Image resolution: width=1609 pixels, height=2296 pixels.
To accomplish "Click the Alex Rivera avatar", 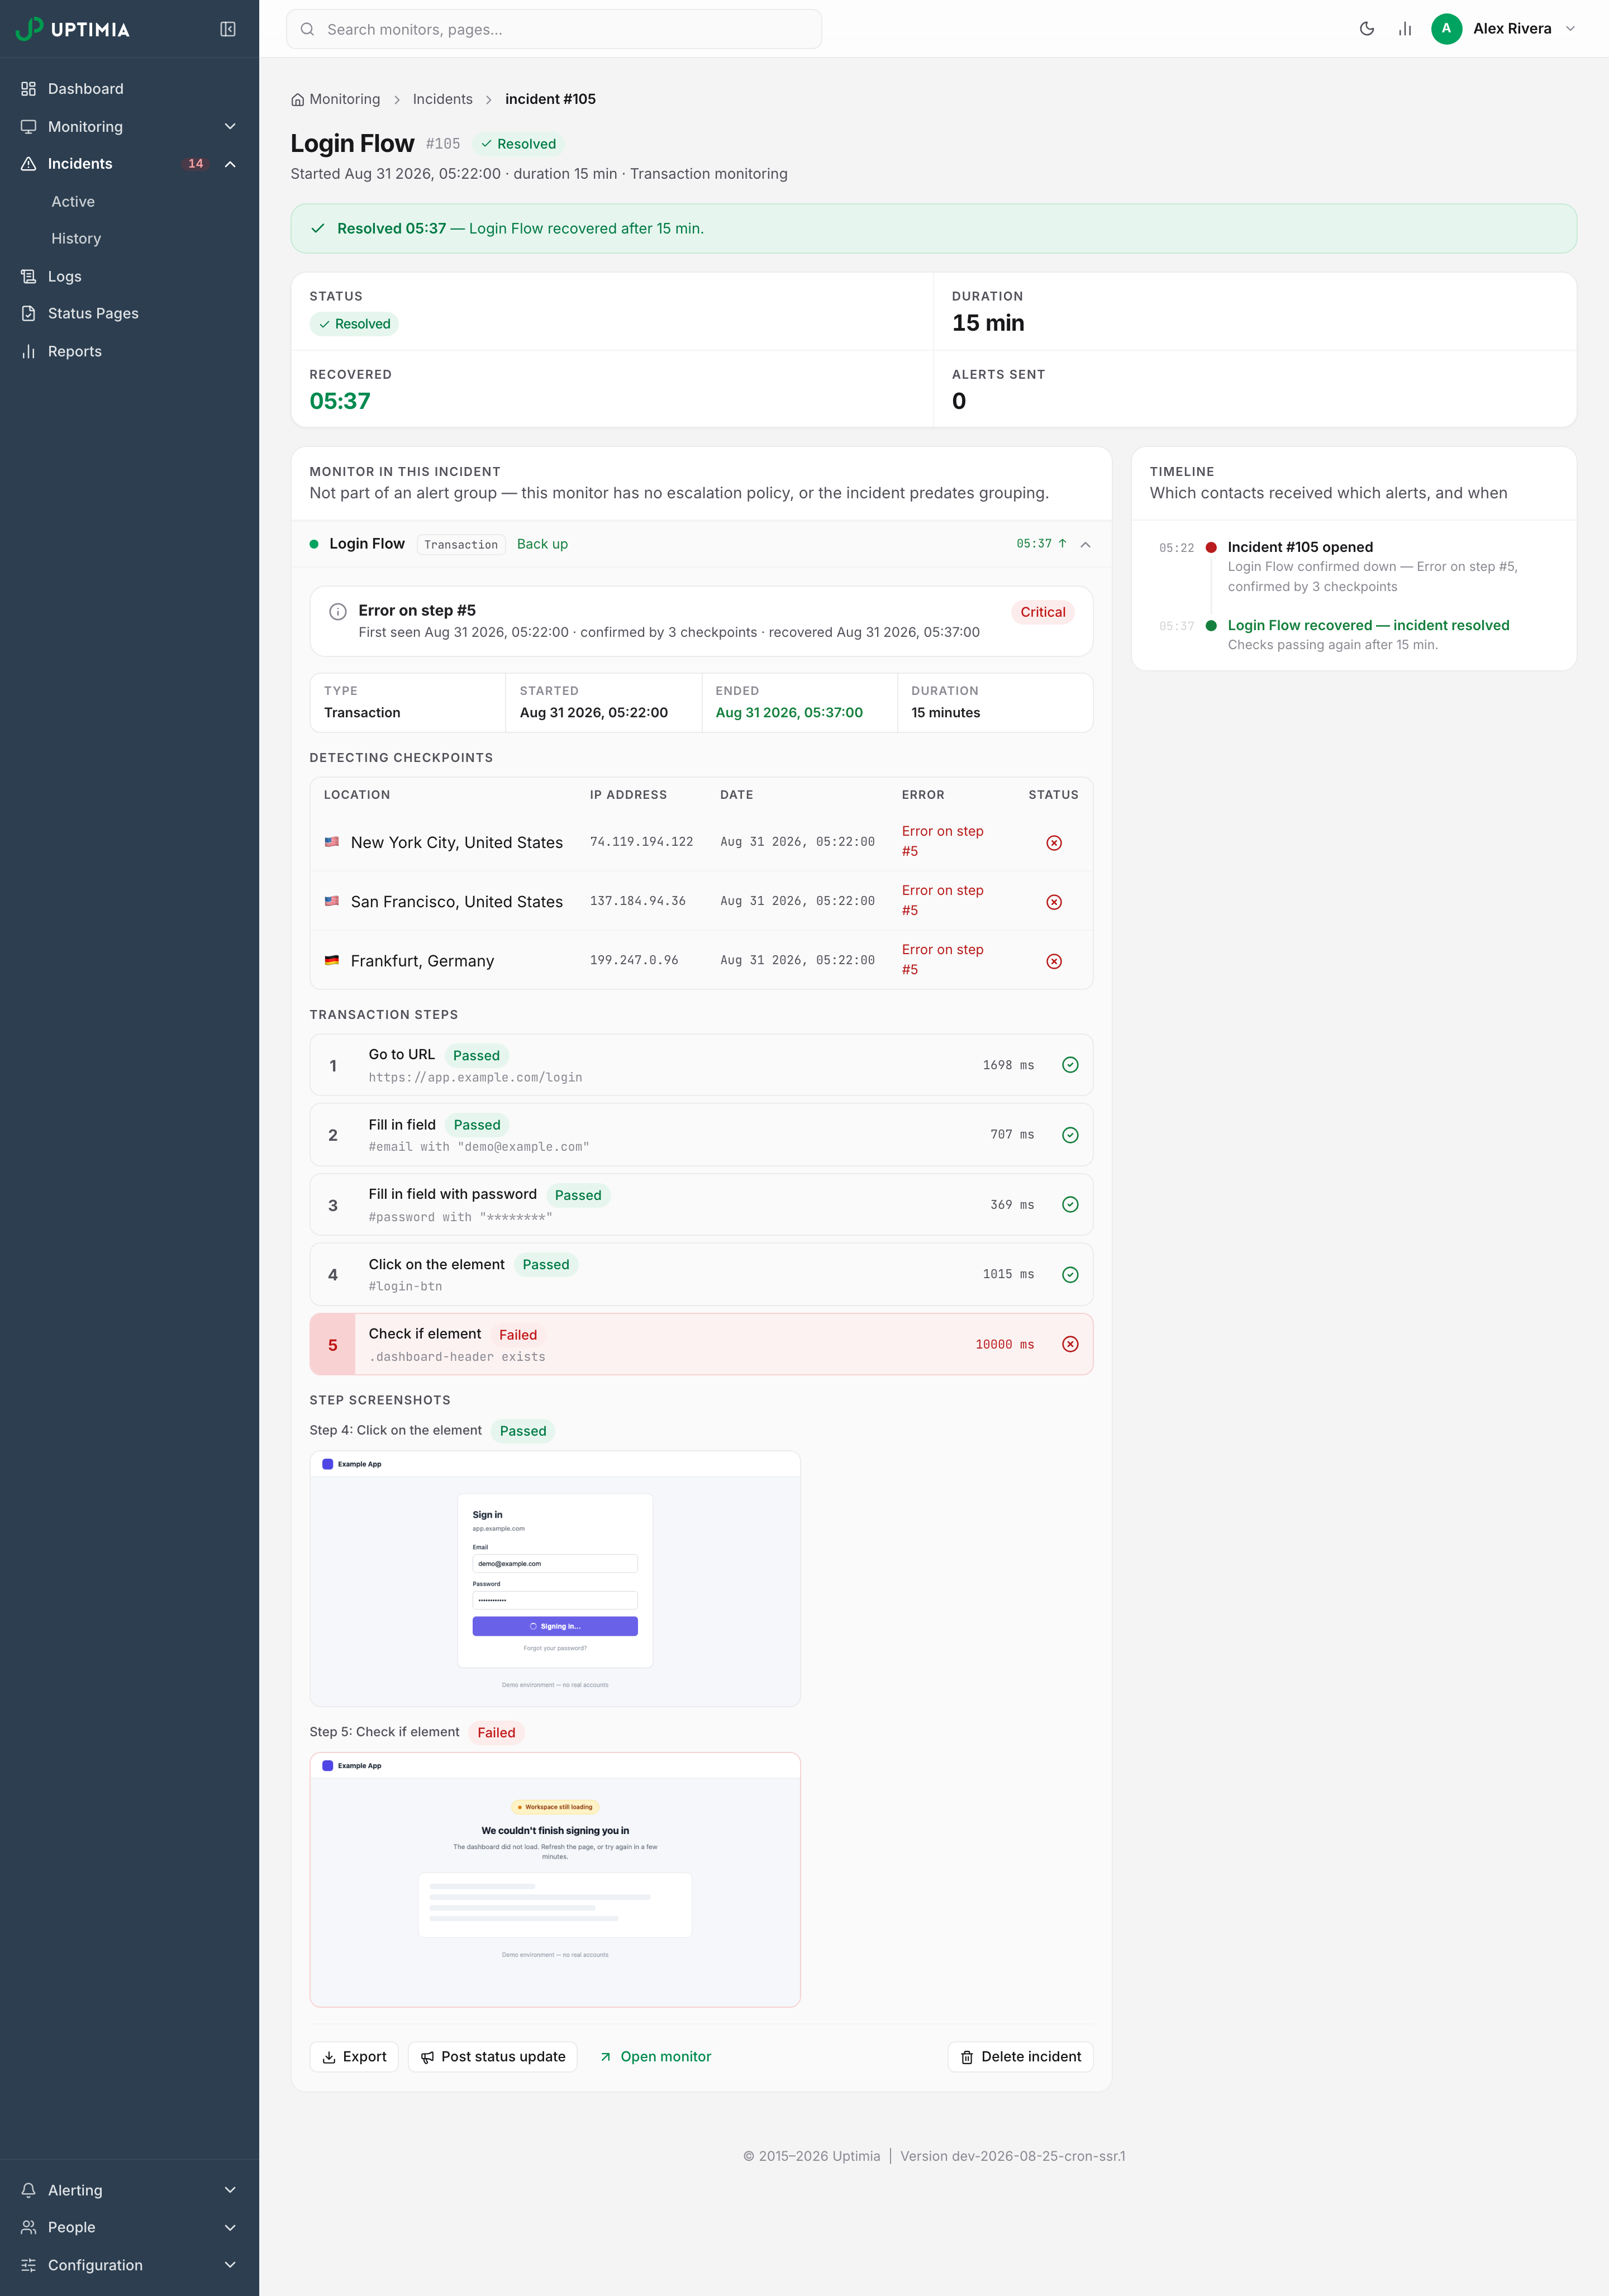I will coord(1446,29).
